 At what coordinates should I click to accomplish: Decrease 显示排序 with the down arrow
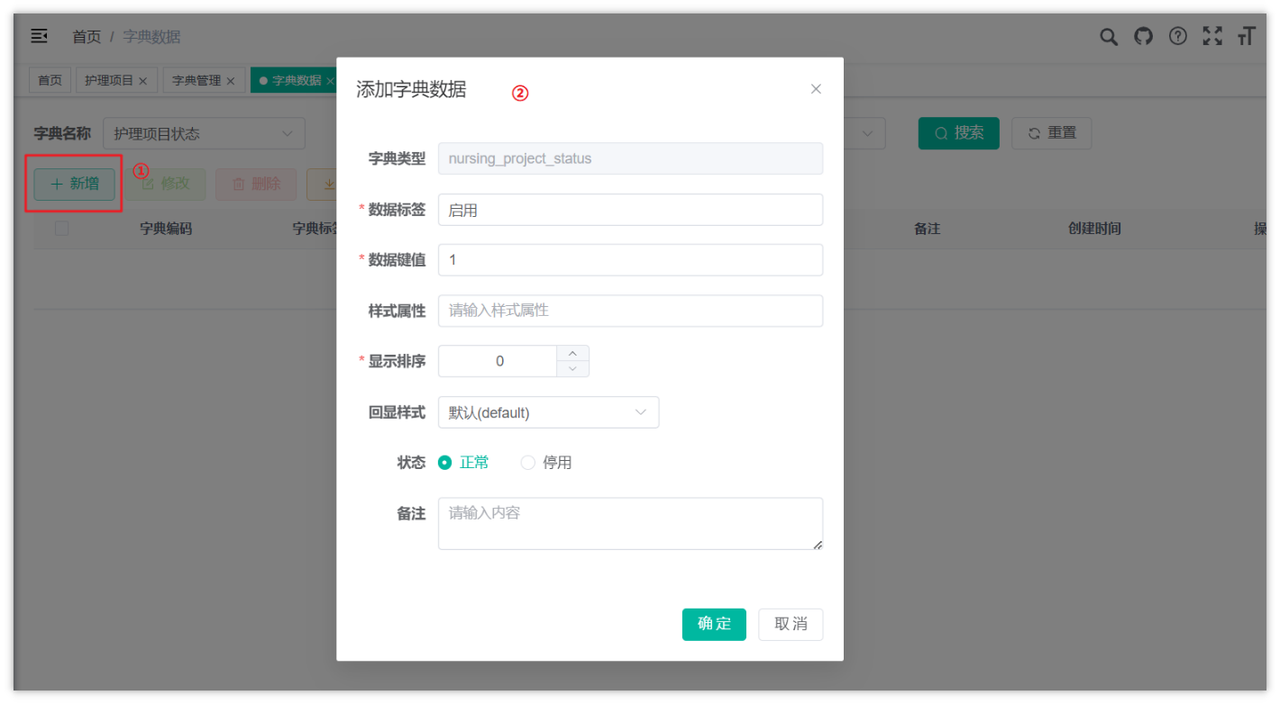point(572,369)
